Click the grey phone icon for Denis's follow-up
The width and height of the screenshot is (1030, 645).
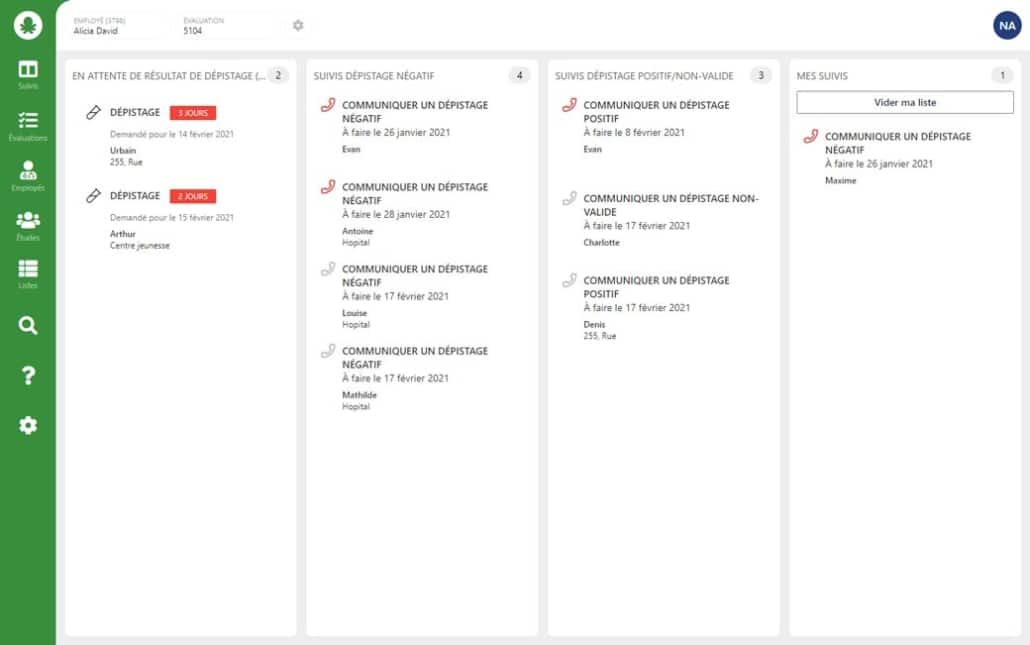(x=569, y=281)
